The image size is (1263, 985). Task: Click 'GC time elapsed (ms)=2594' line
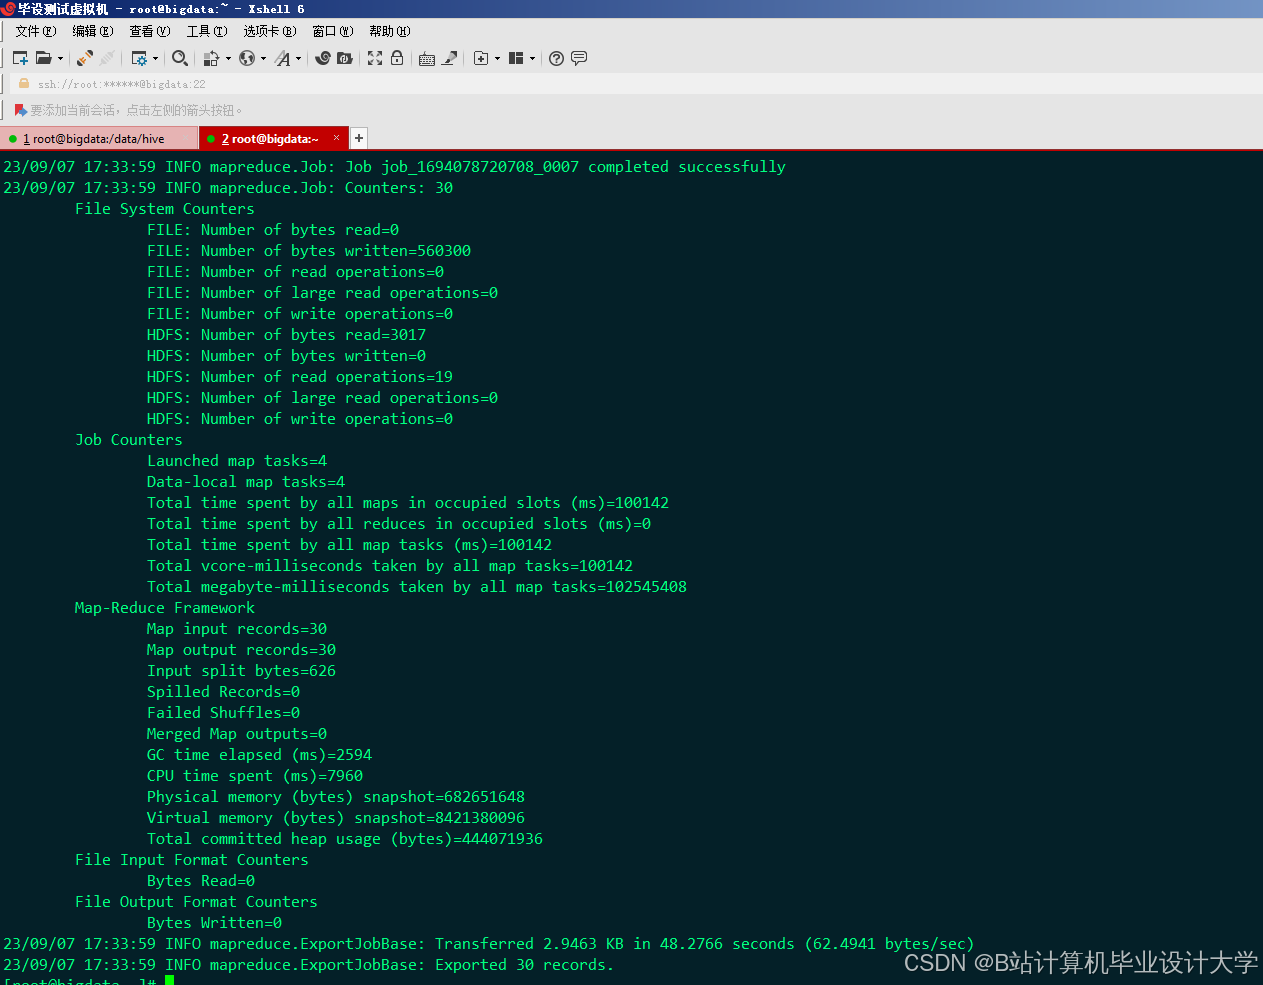[259, 755]
